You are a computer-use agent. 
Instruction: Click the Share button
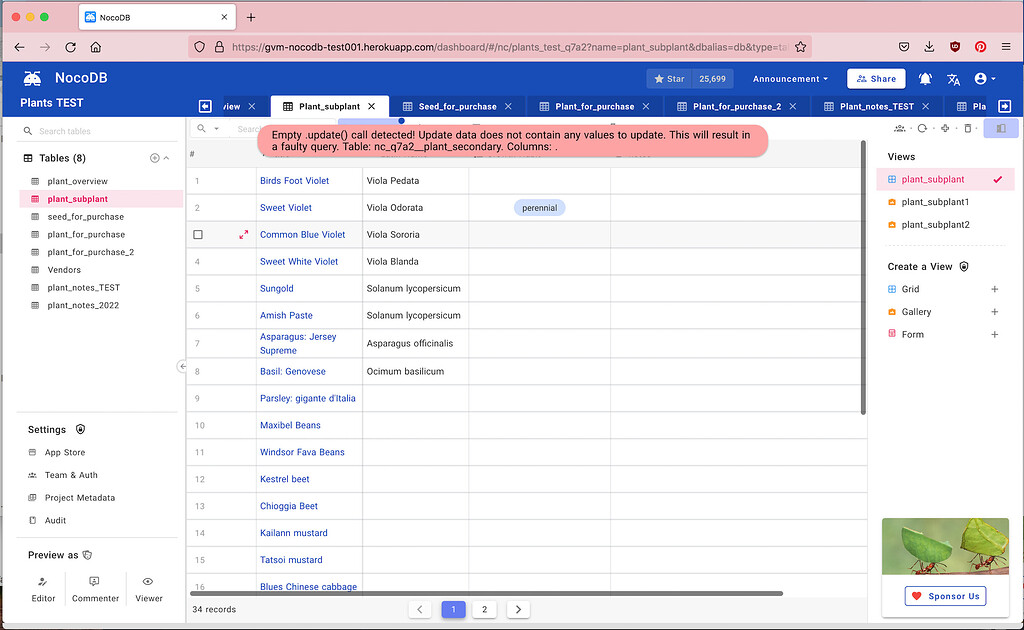click(876, 77)
